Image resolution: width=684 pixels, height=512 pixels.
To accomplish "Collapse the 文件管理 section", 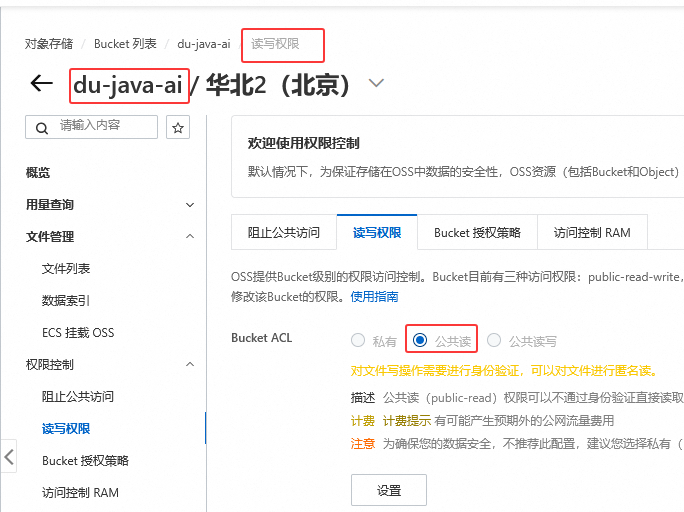I will pos(190,237).
